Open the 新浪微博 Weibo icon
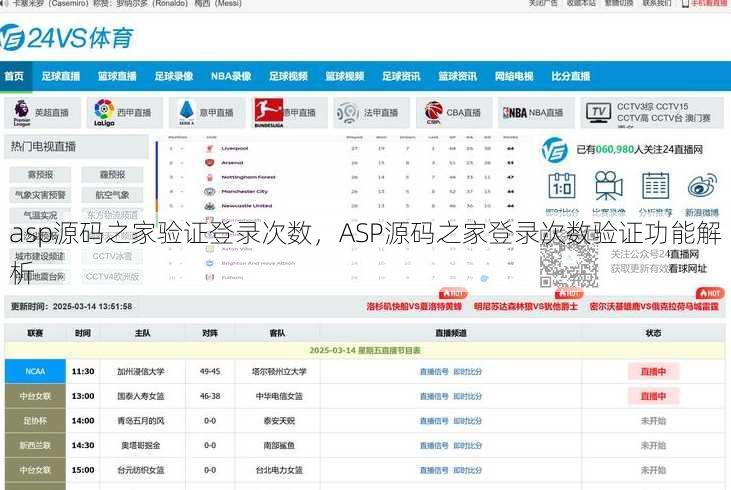 [702, 186]
